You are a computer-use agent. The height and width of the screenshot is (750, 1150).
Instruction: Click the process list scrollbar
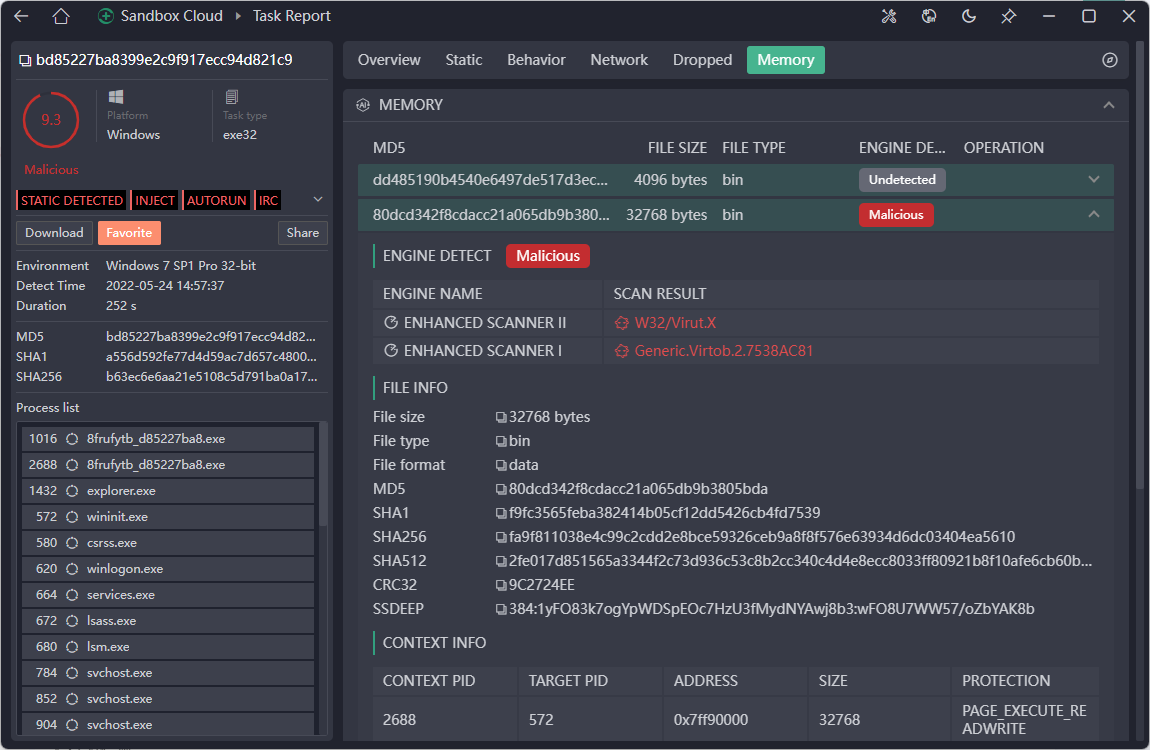[x=323, y=475]
